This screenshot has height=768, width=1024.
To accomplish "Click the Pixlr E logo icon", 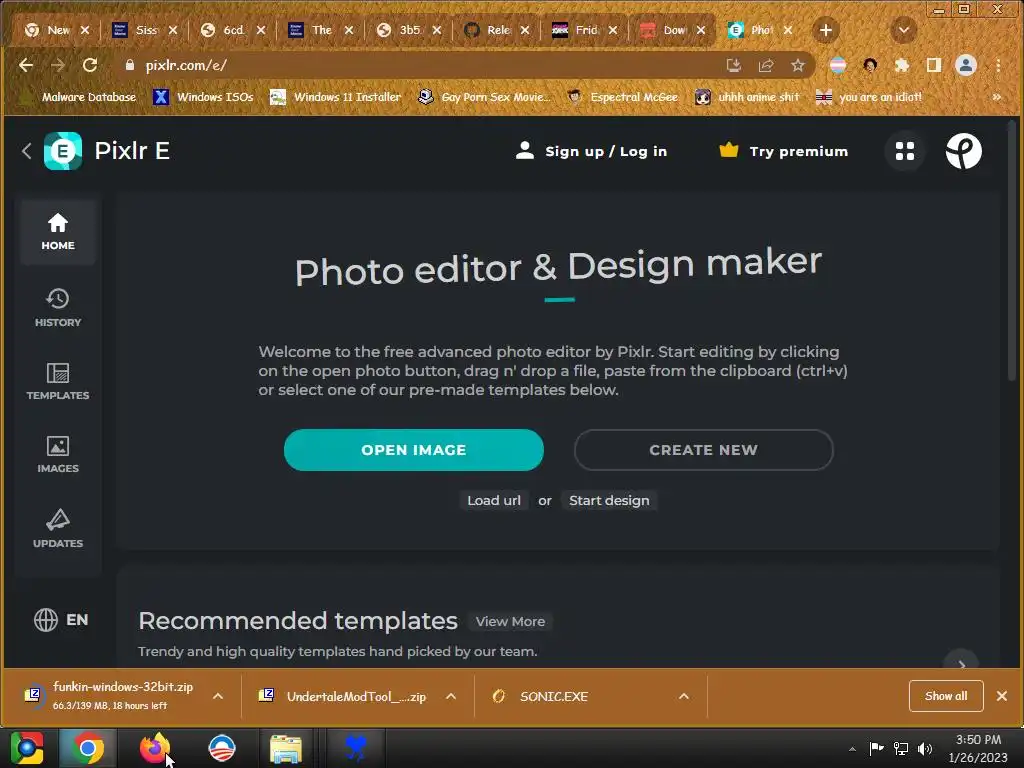I will pyautogui.click(x=63, y=151).
